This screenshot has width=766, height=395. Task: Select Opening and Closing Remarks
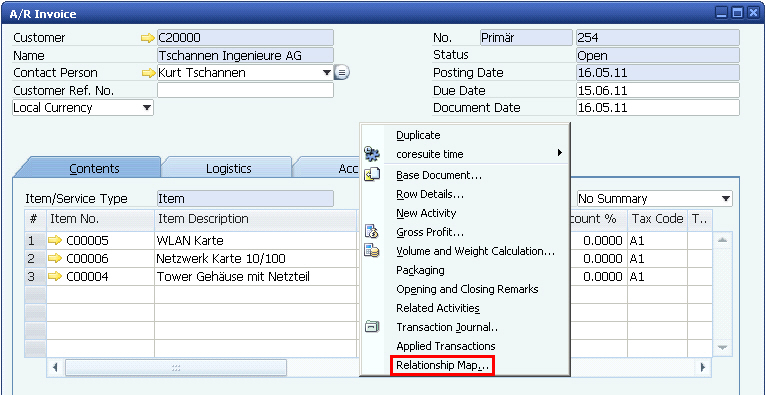[467, 289]
